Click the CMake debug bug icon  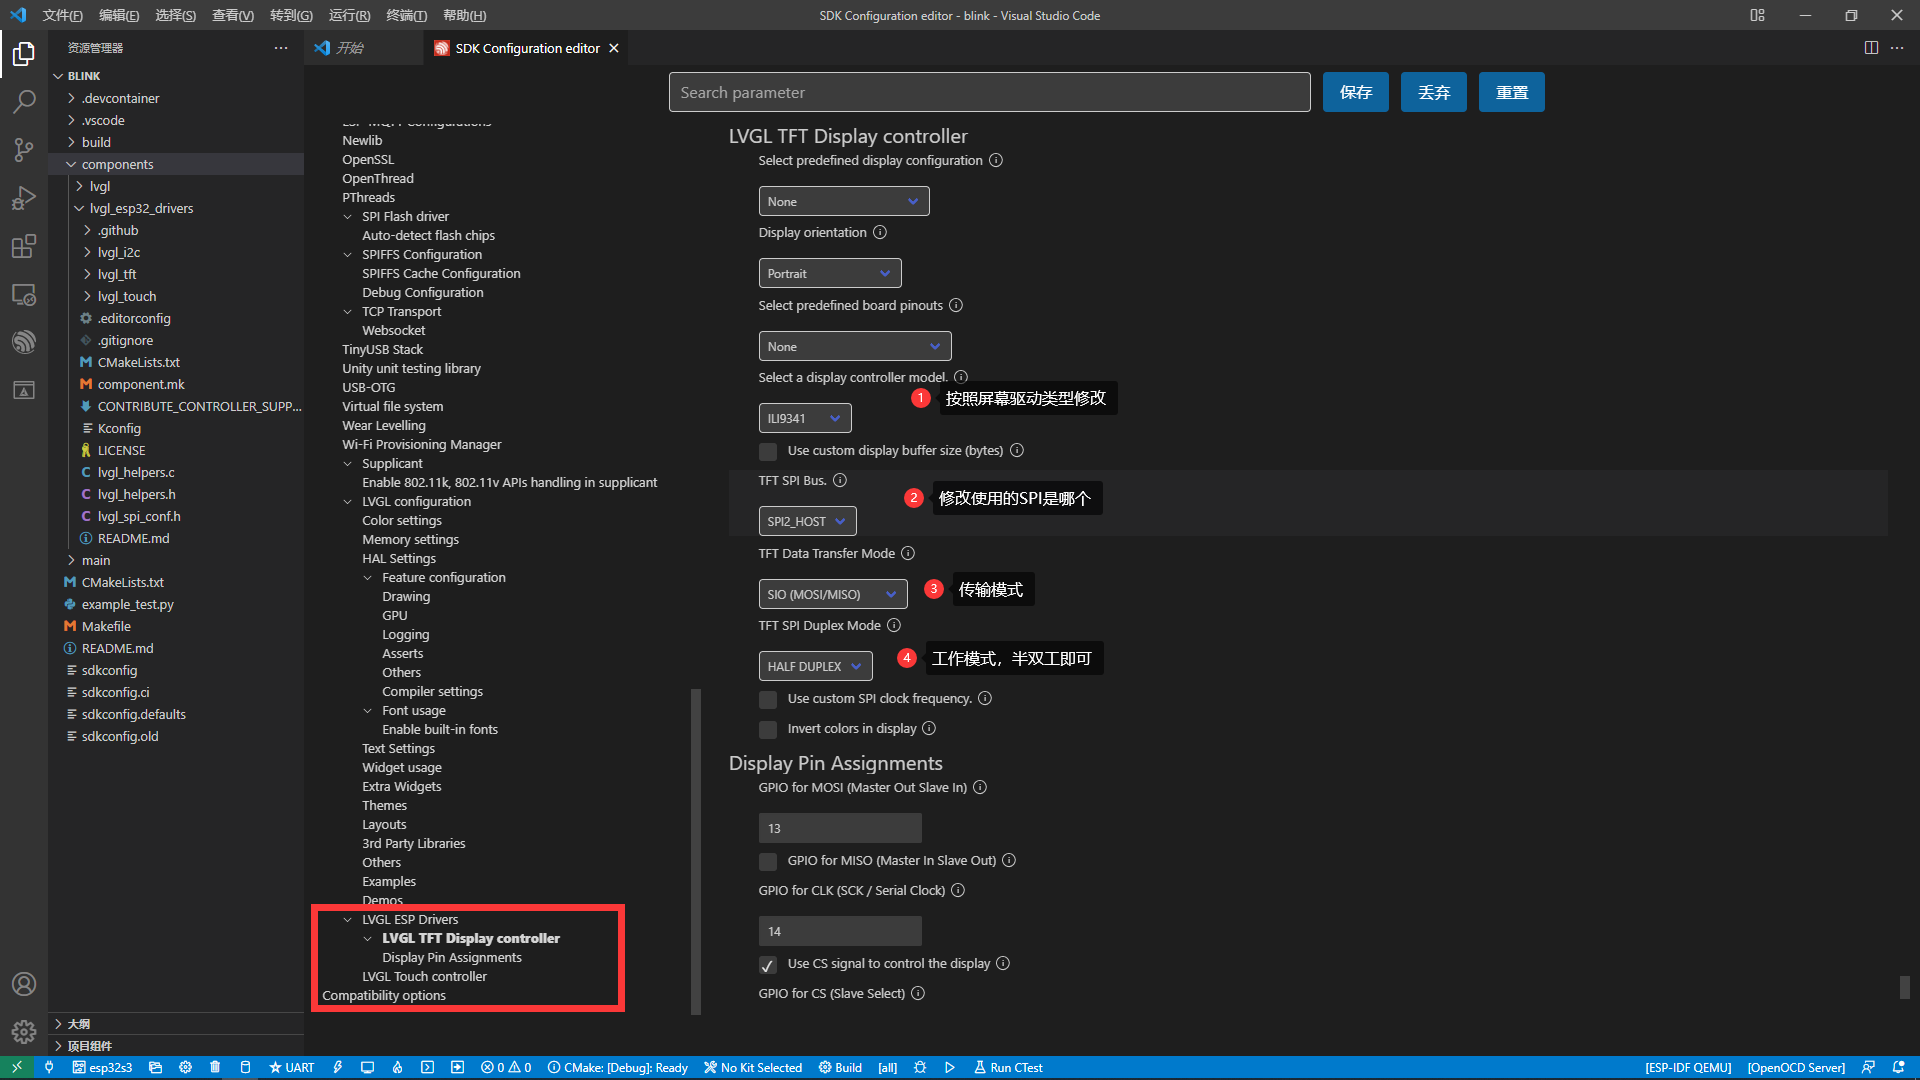click(920, 1067)
